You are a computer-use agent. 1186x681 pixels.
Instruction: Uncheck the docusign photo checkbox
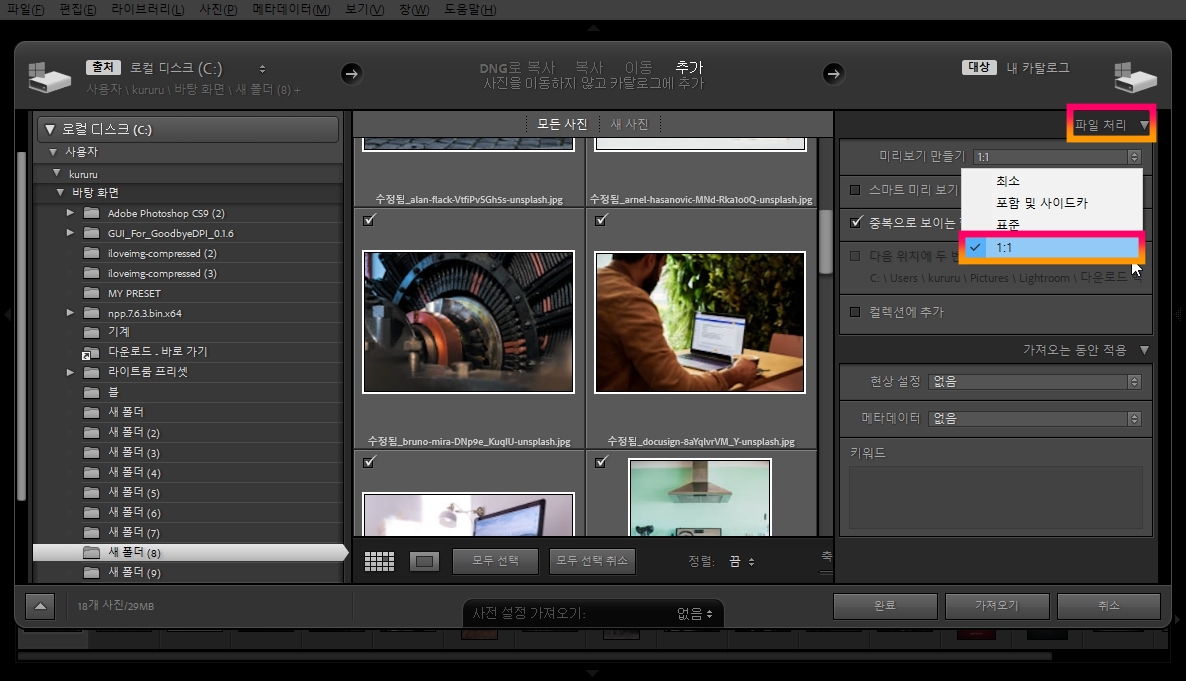coord(601,220)
